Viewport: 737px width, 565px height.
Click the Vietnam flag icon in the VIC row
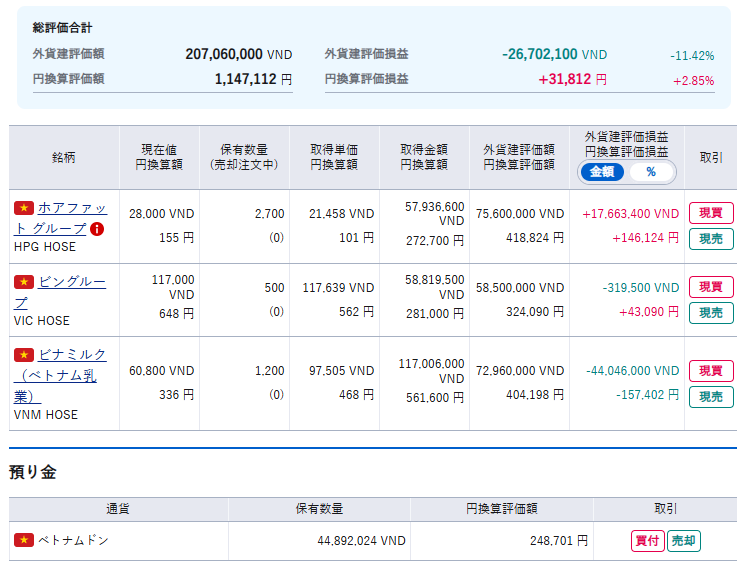pyautogui.click(x=24, y=282)
